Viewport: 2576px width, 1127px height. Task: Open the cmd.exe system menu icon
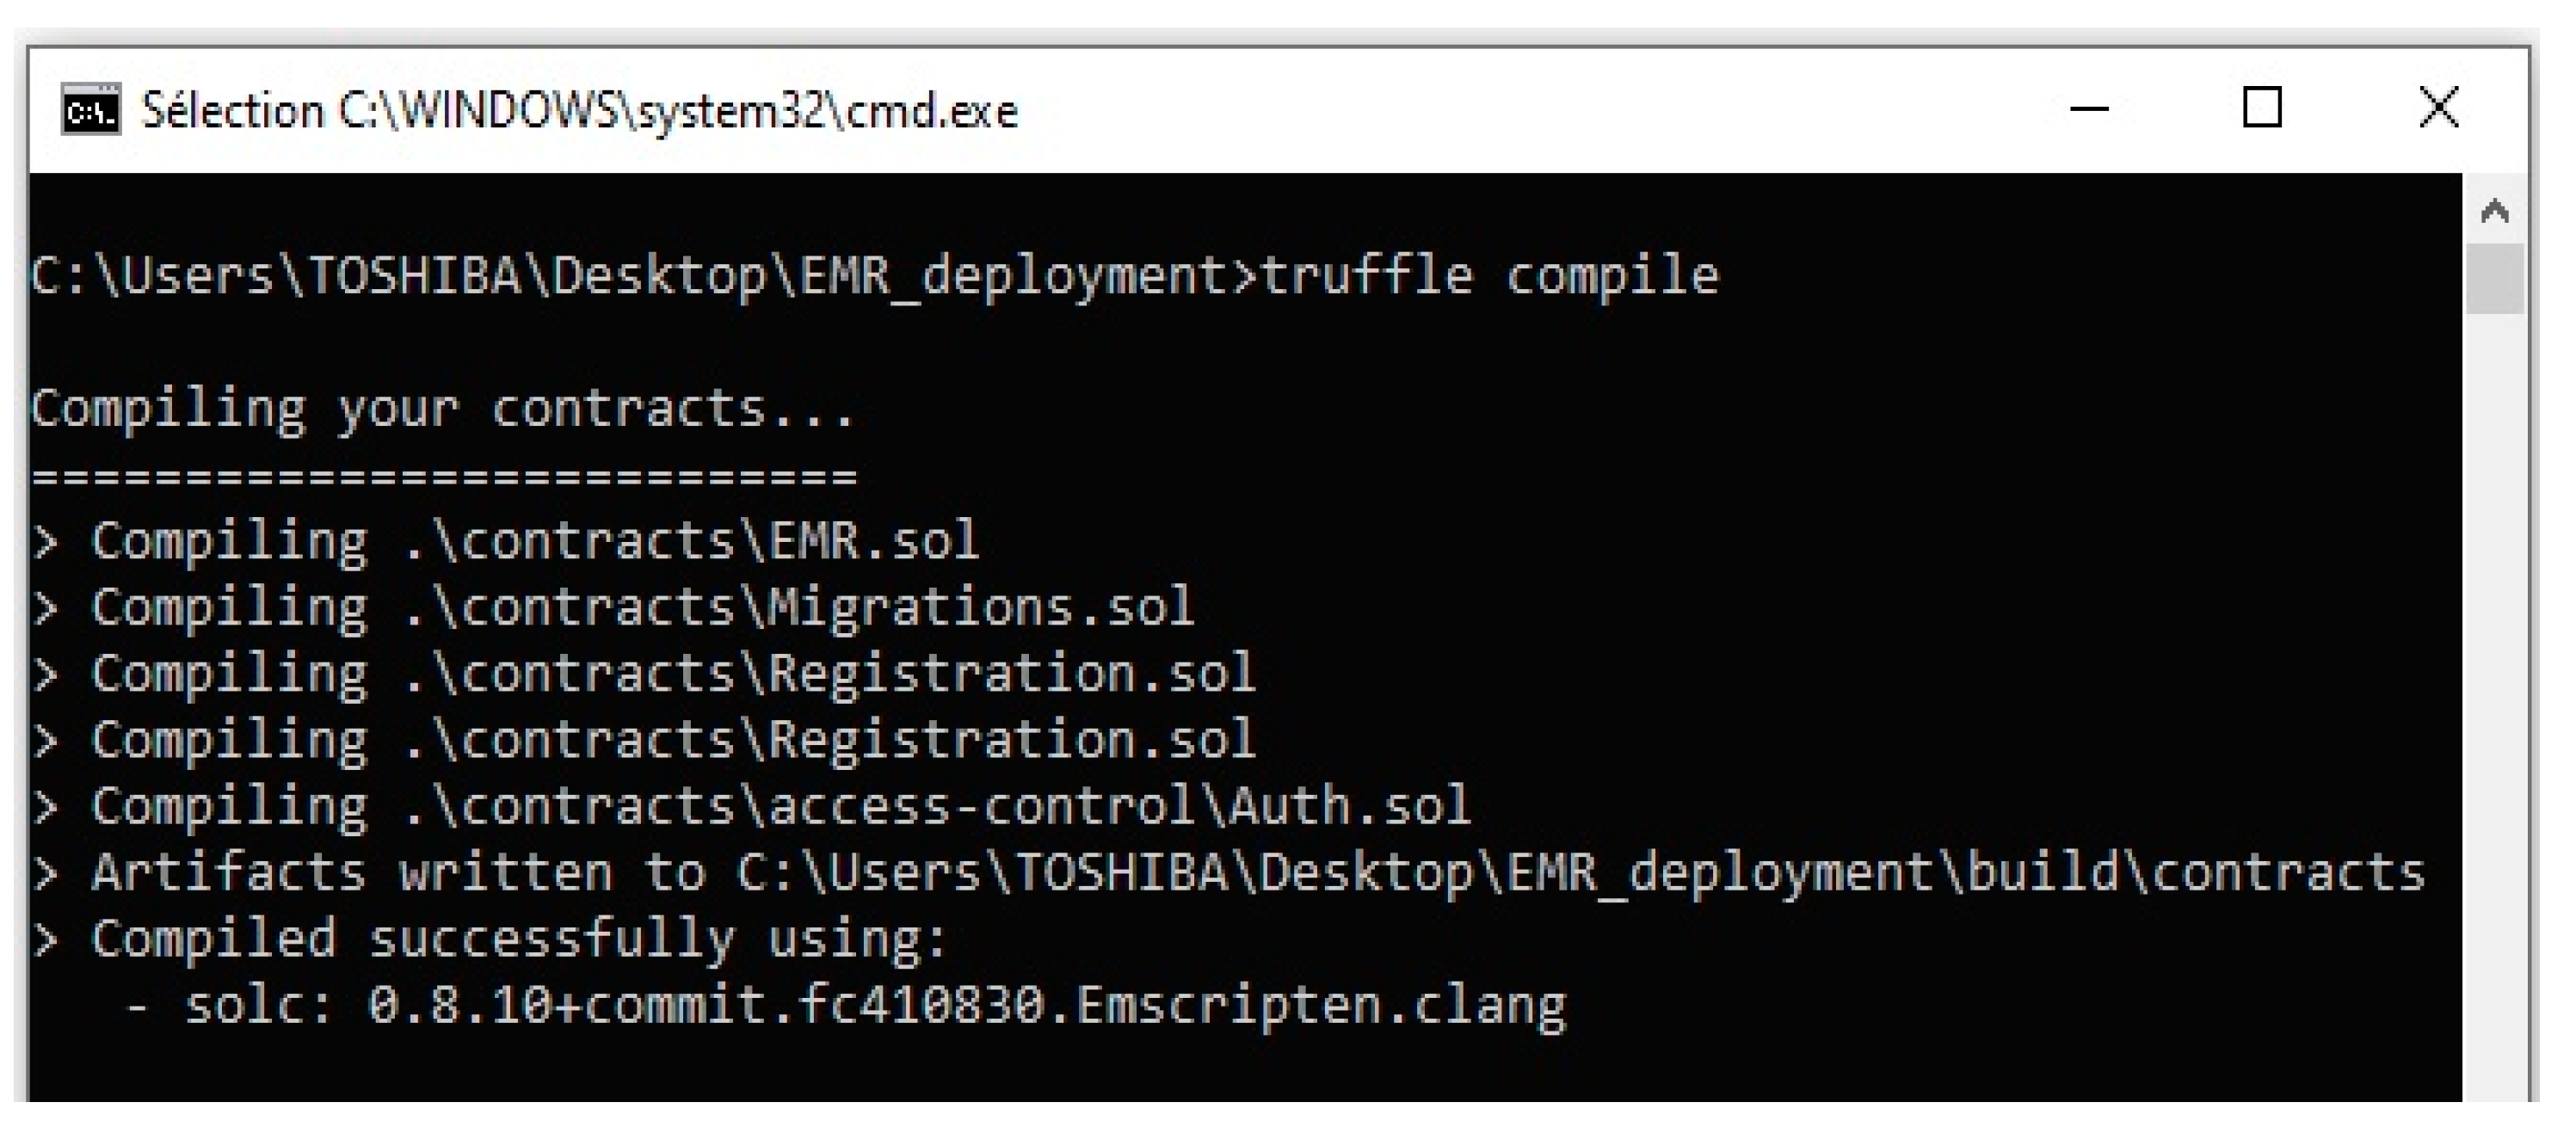(x=90, y=109)
